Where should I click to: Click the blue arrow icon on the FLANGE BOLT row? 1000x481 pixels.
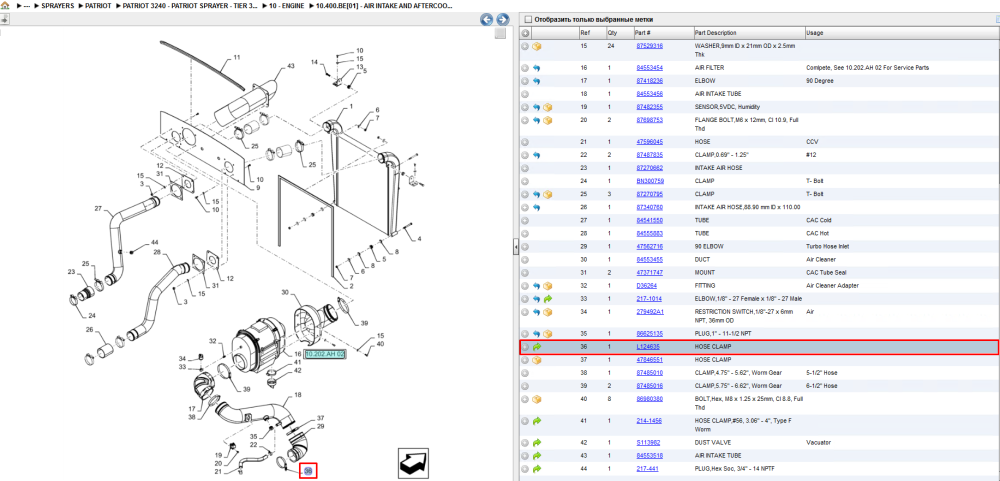point(536,120)
